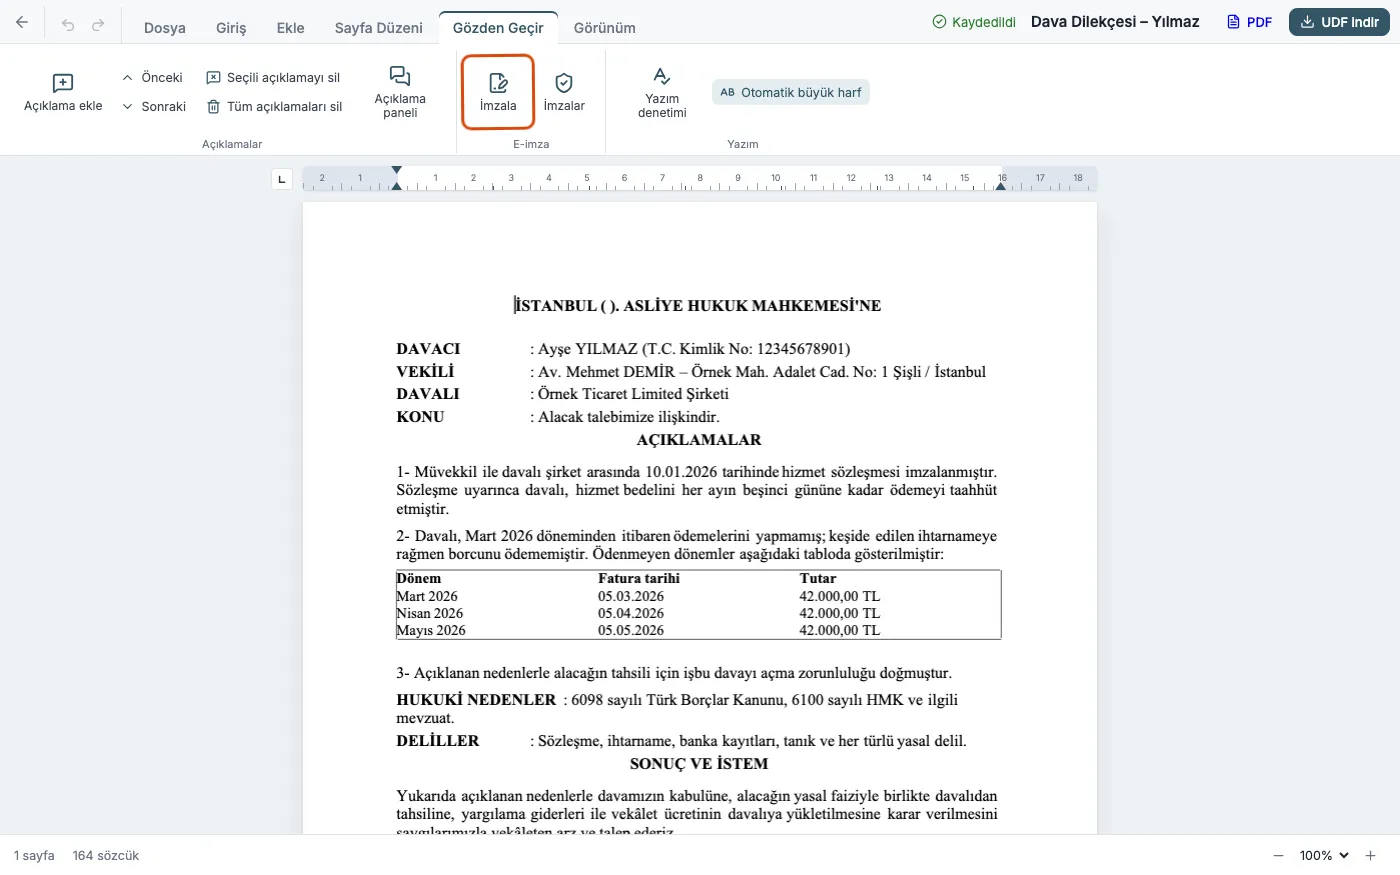Screen dimensions: 1400x875
Task: Click the 1 sayfa page count in status bar
Action: (x=34, y=856)
